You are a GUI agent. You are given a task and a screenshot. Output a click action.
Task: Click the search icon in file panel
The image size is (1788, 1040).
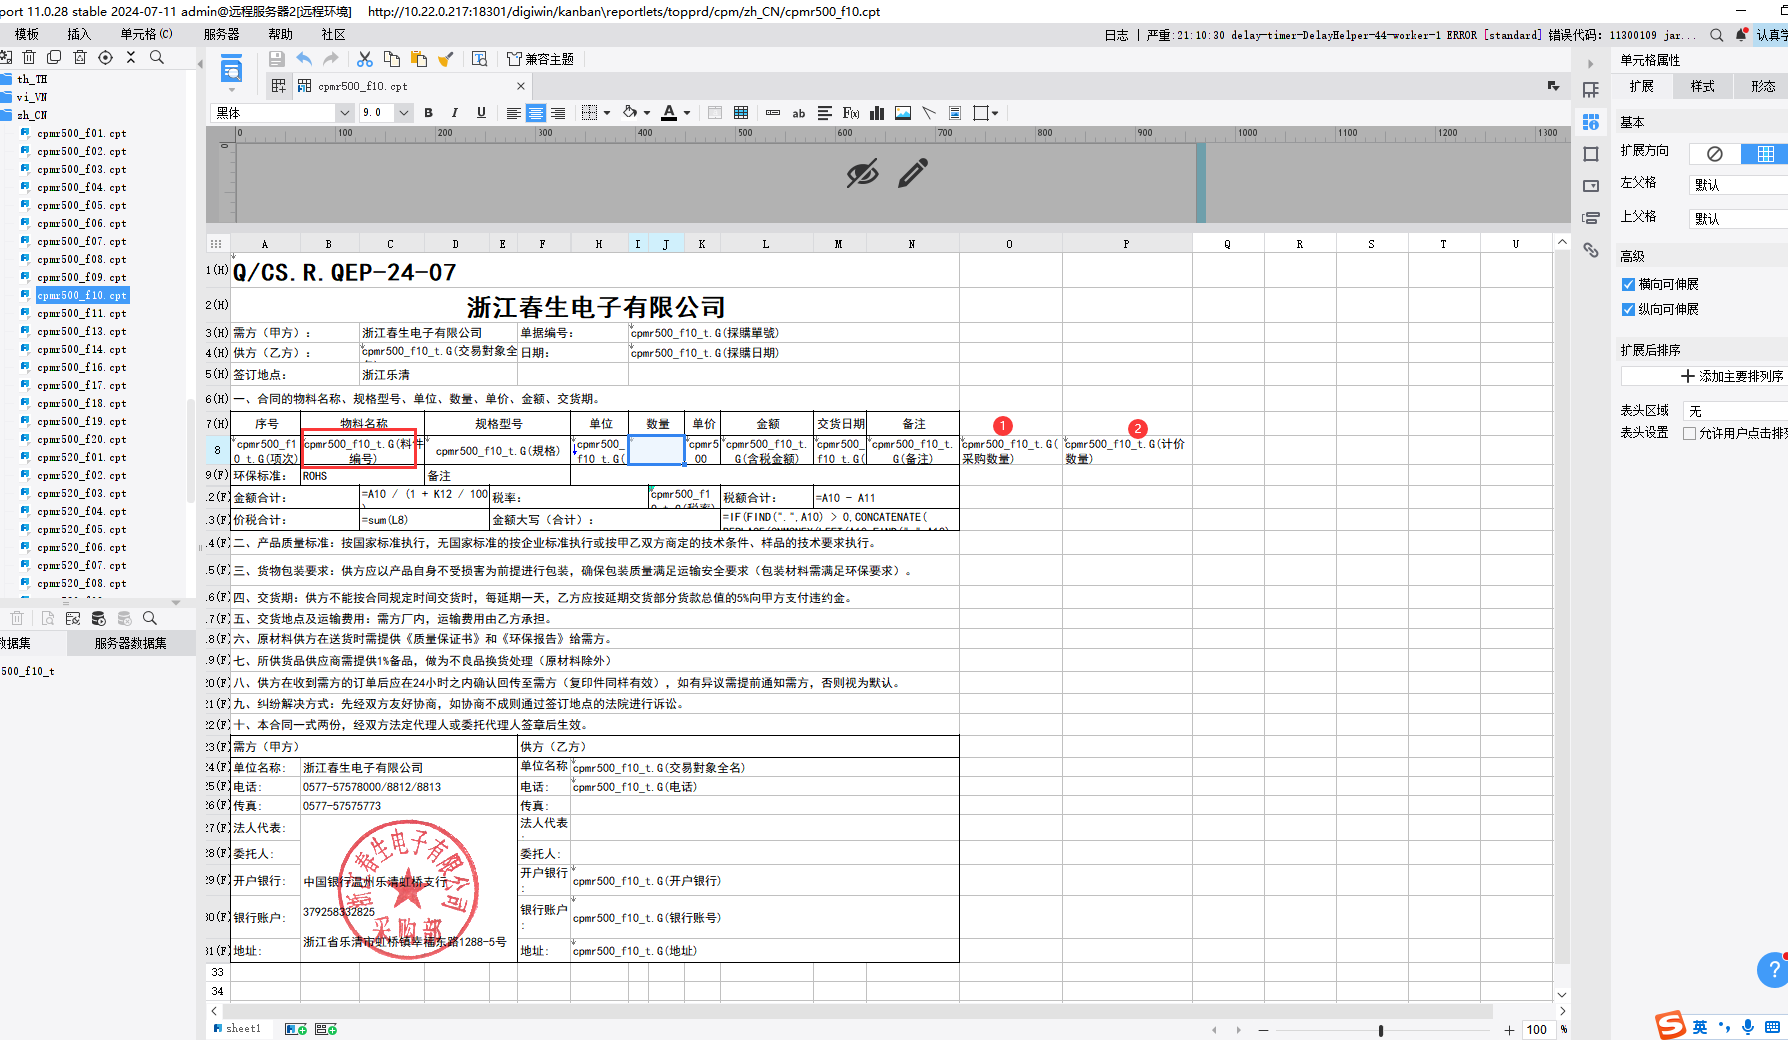coord(156,57)
